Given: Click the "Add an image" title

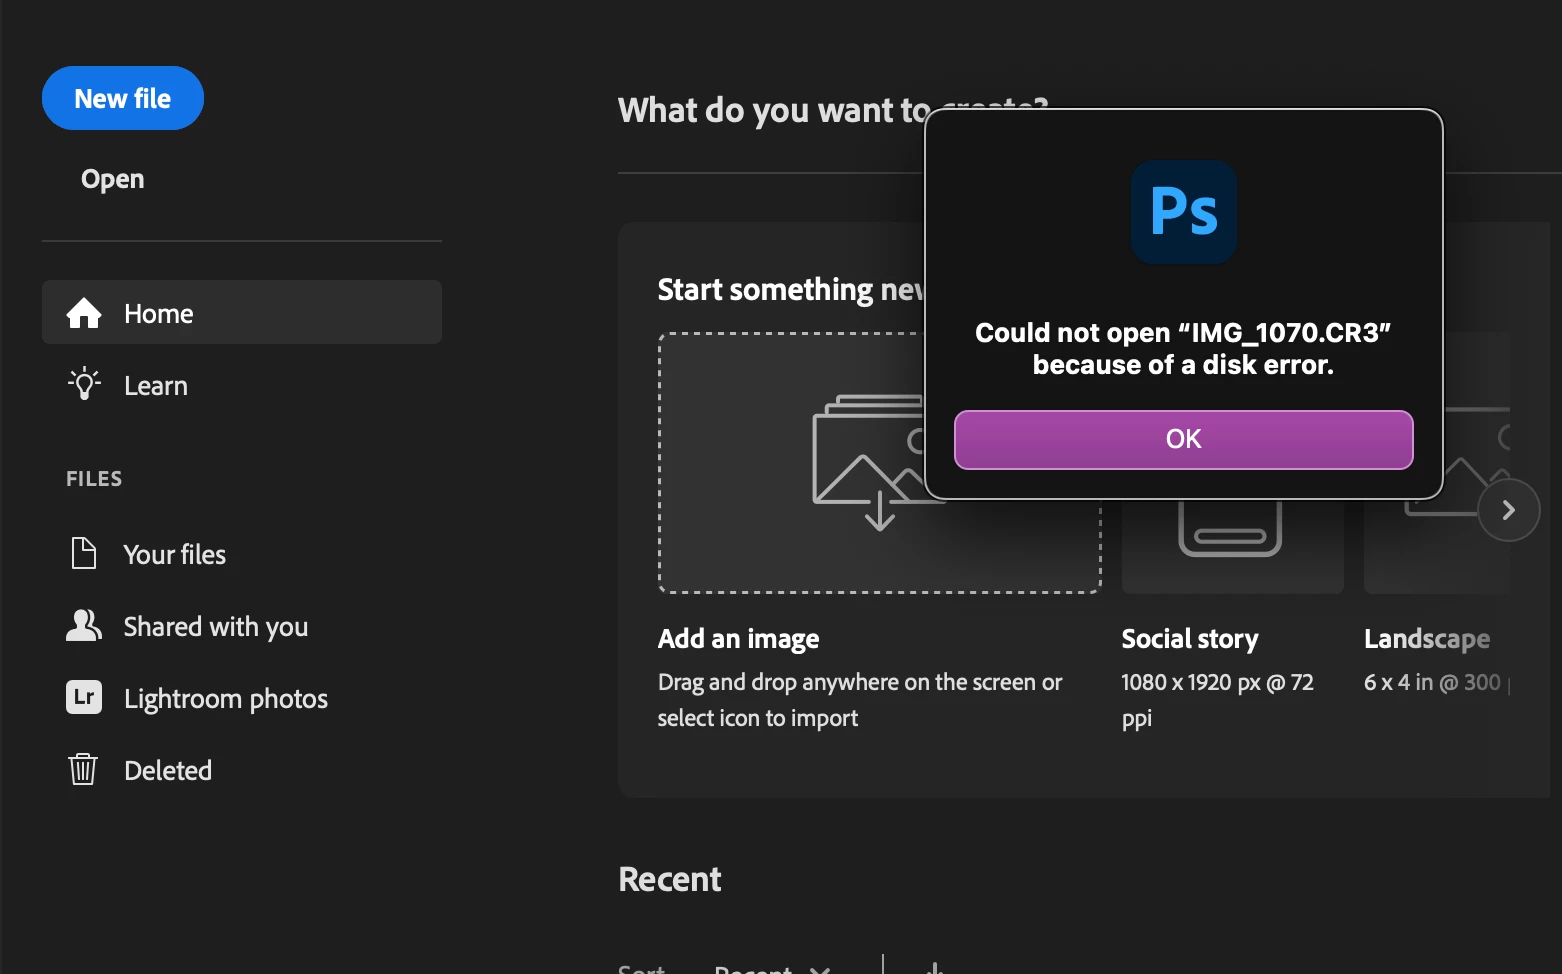Looking at the screenshot, I should [739, 639].
